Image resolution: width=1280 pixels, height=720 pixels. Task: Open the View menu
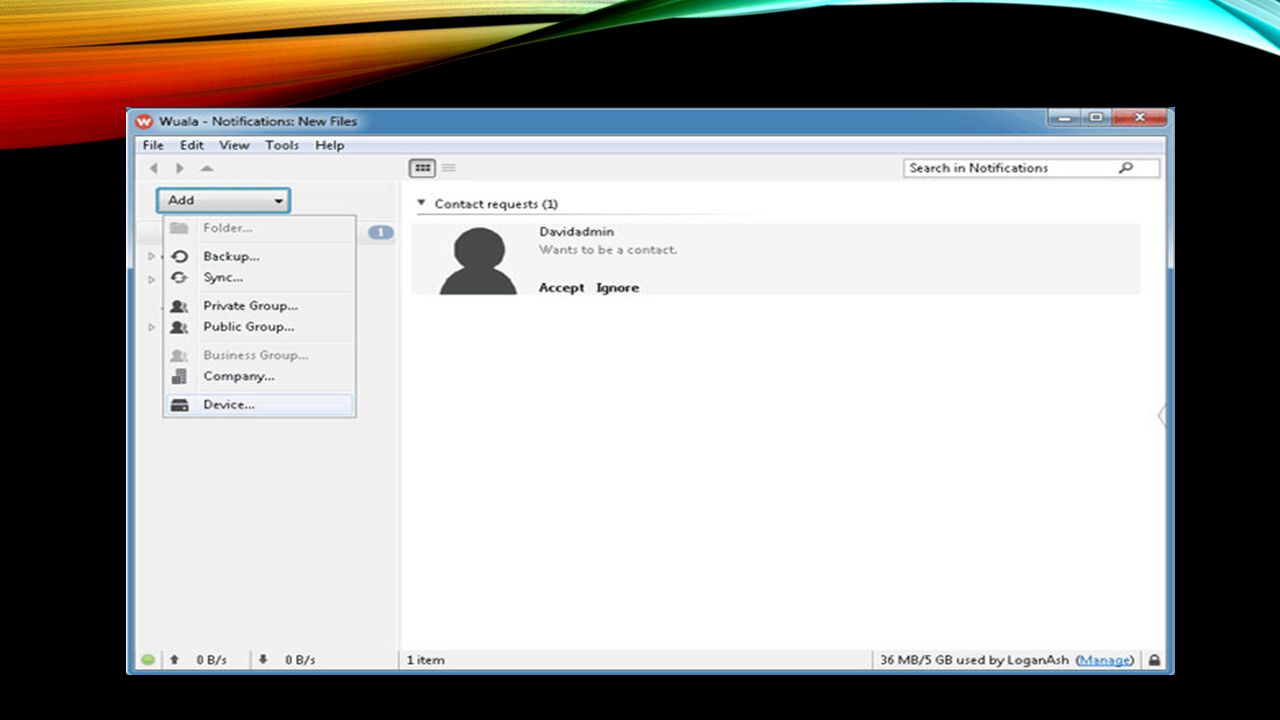pyautogui.click(x=234, y=145)
